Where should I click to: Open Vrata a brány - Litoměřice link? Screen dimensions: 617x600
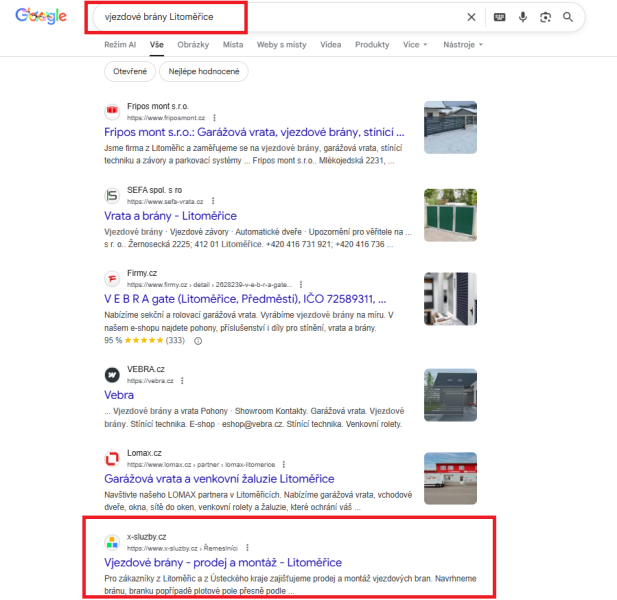coord(170,215)
